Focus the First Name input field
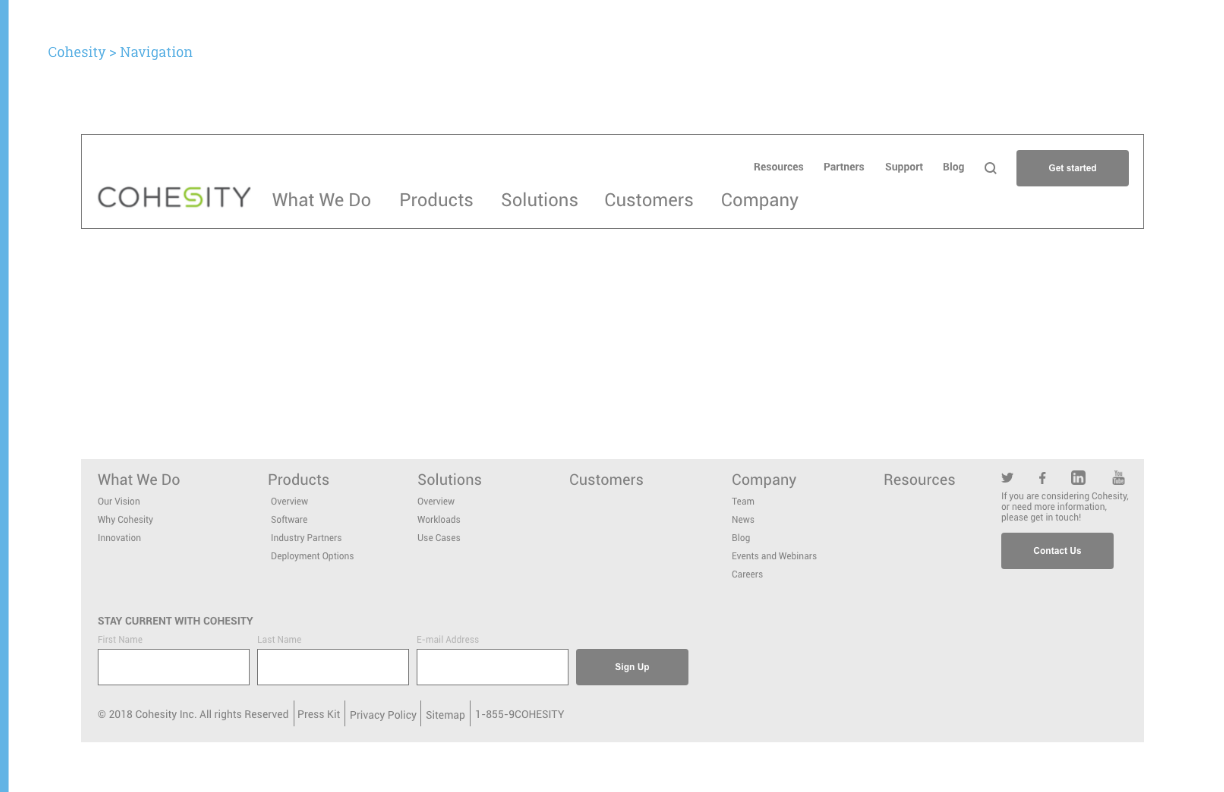The image size is (1224, 792). tap(173, 667)
